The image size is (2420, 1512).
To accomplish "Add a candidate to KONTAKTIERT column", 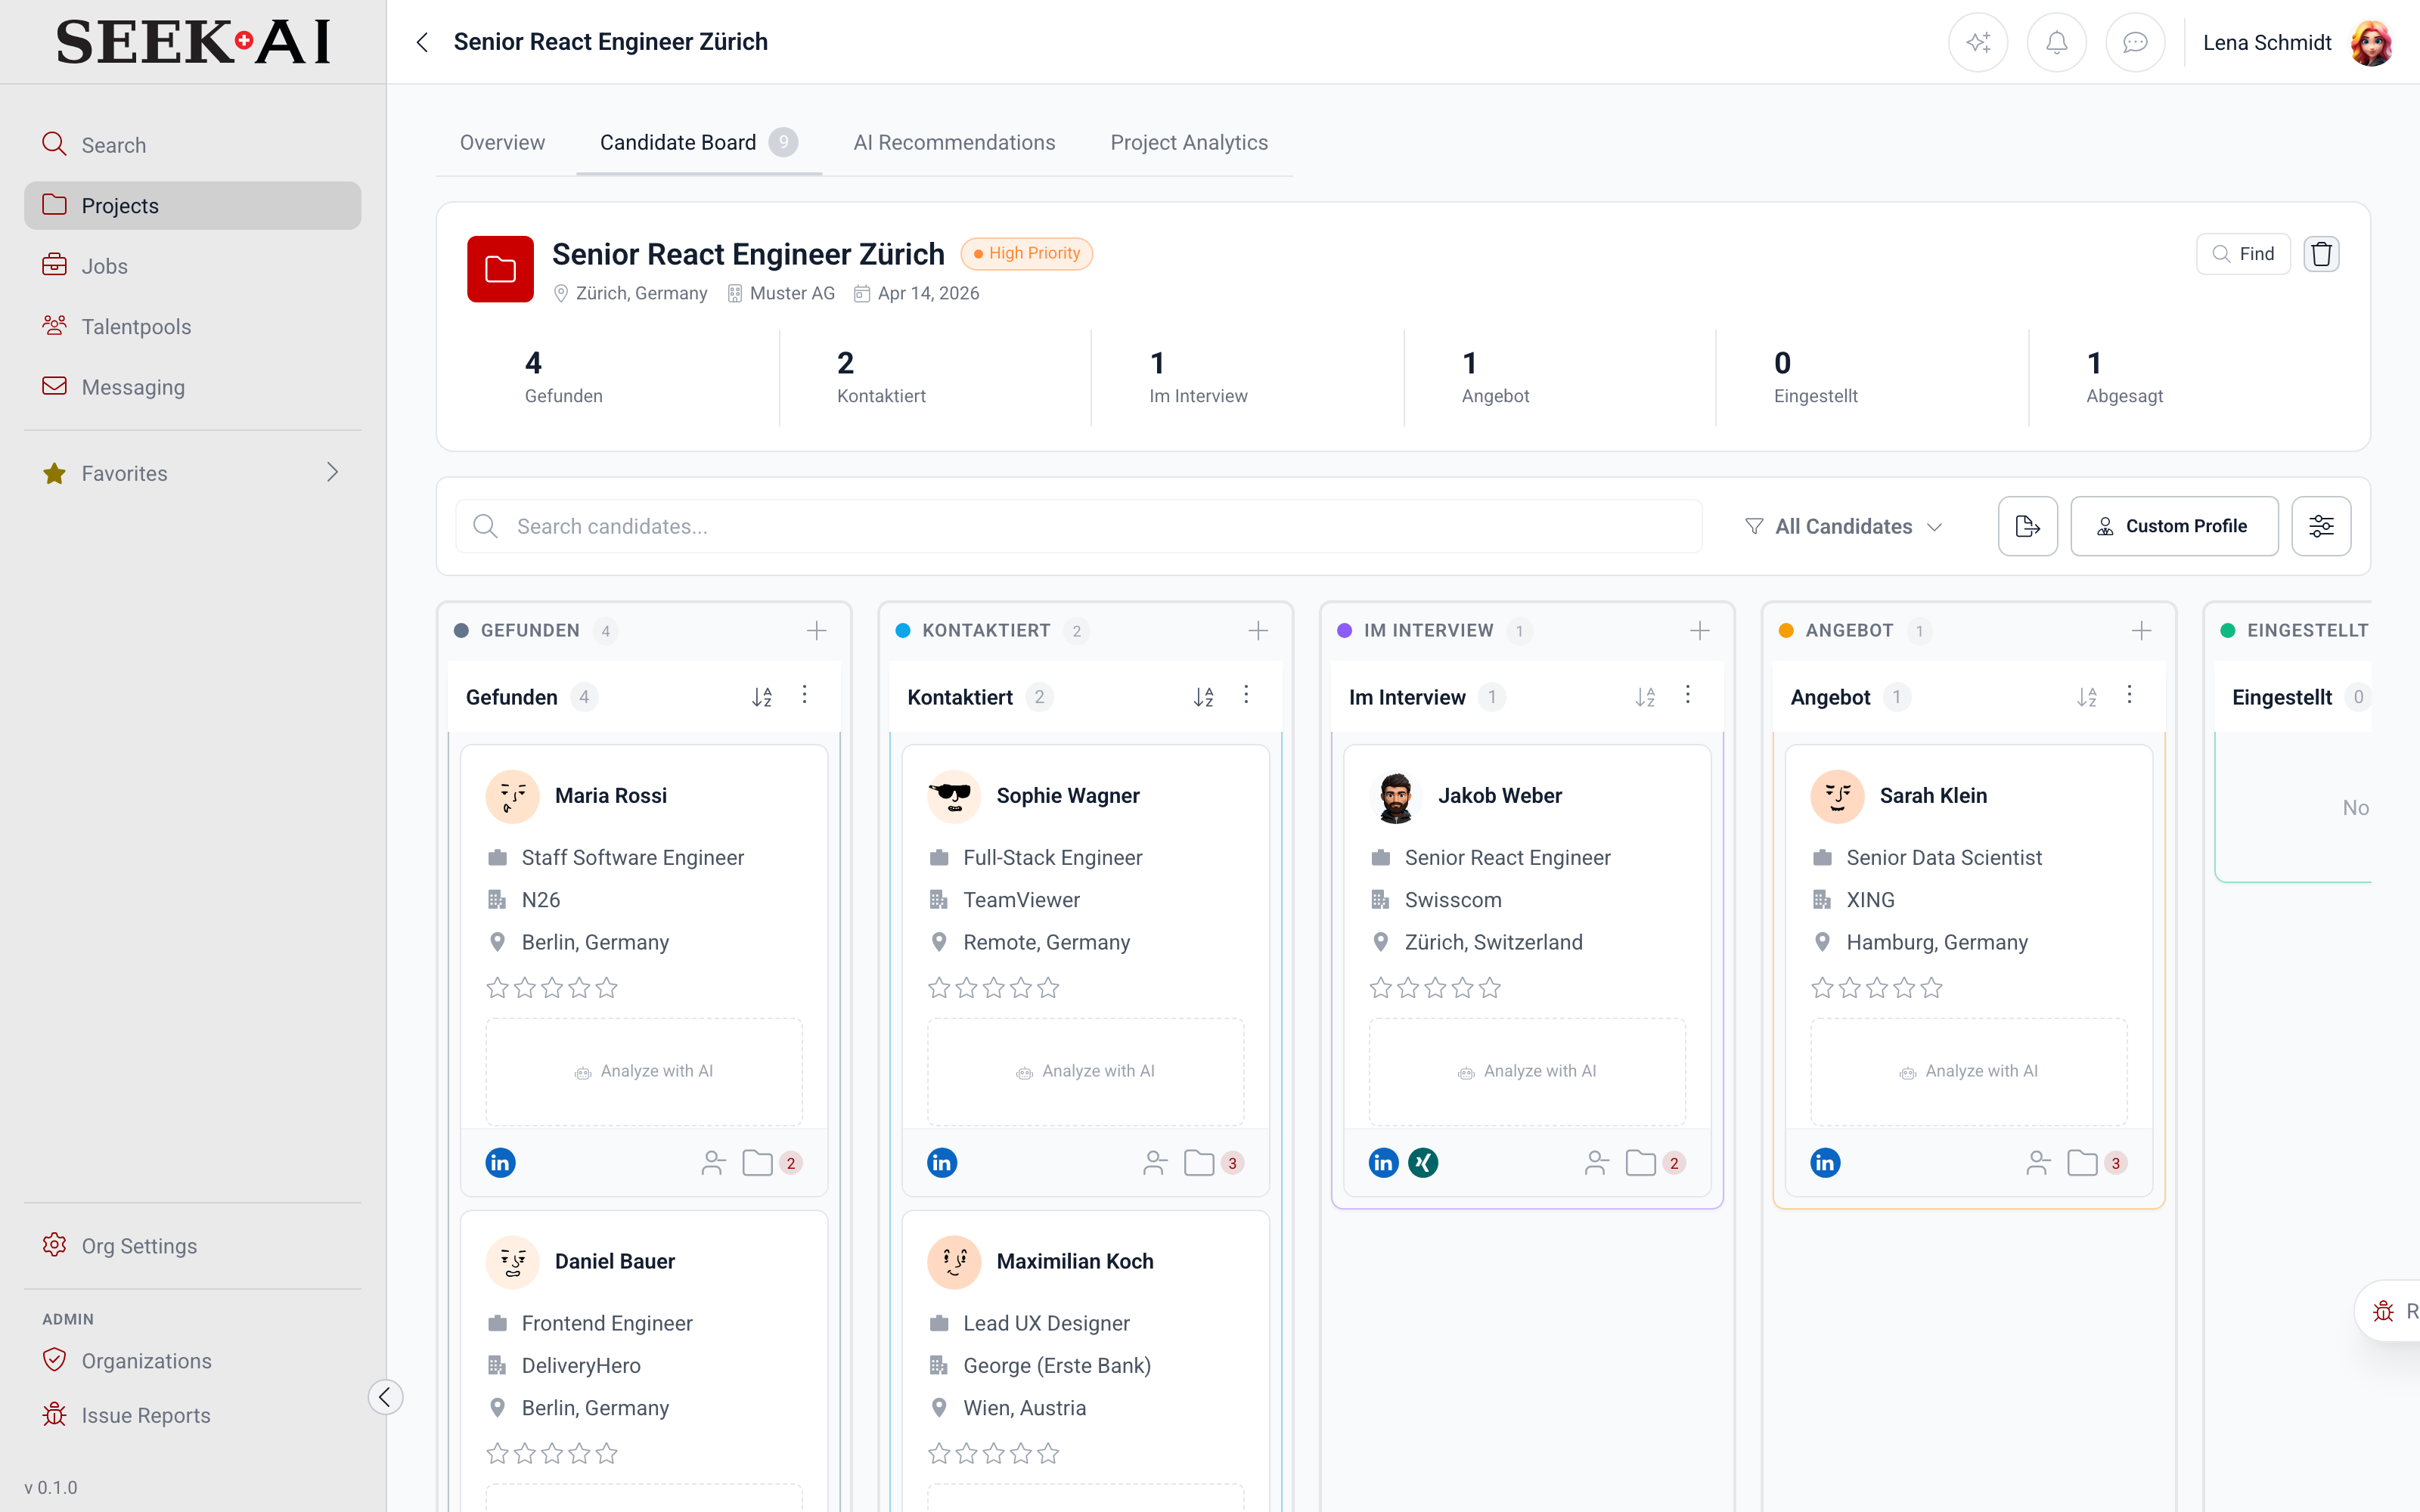I will [x=1258, y=631].
